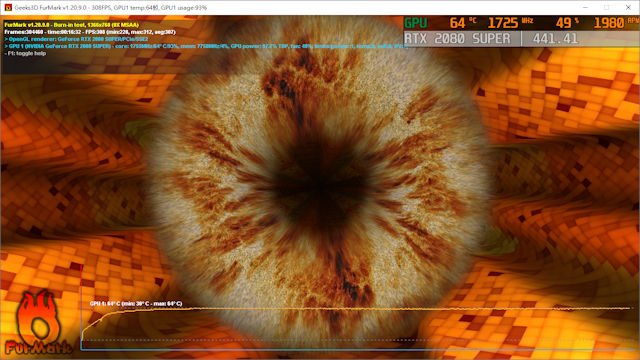Minimize the FurMark window
Image resolution: width=640 pixels, height=360 pixels.
pos(585,7)
